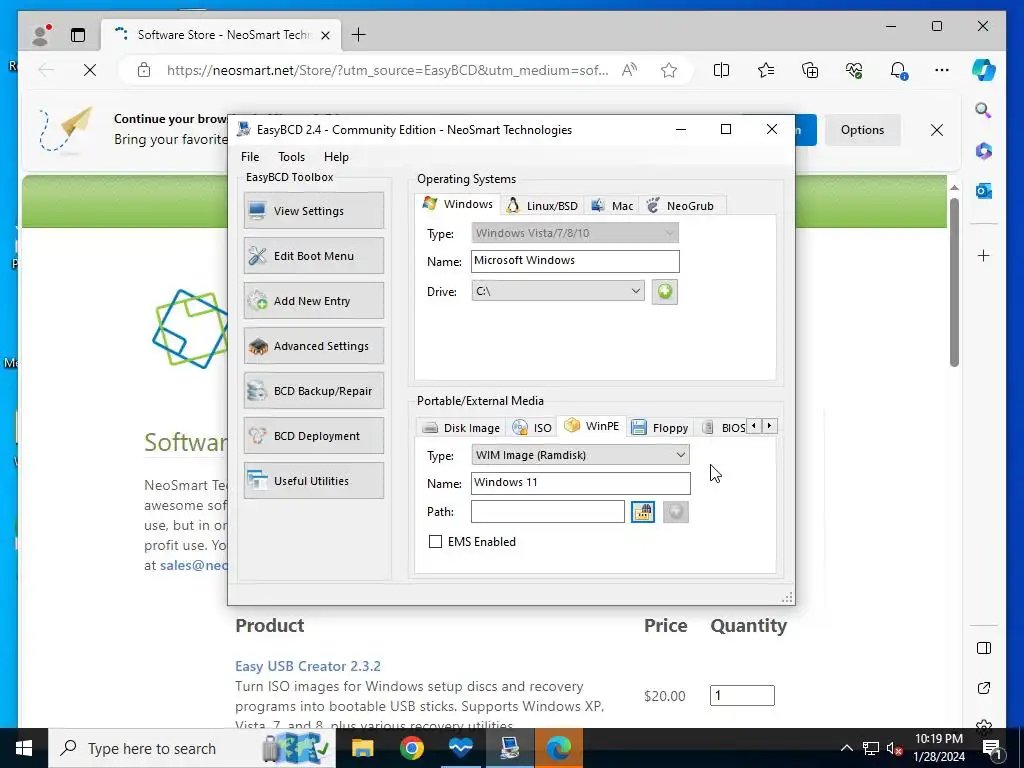Switch to the Windows operating system tab

click(458, 204)
